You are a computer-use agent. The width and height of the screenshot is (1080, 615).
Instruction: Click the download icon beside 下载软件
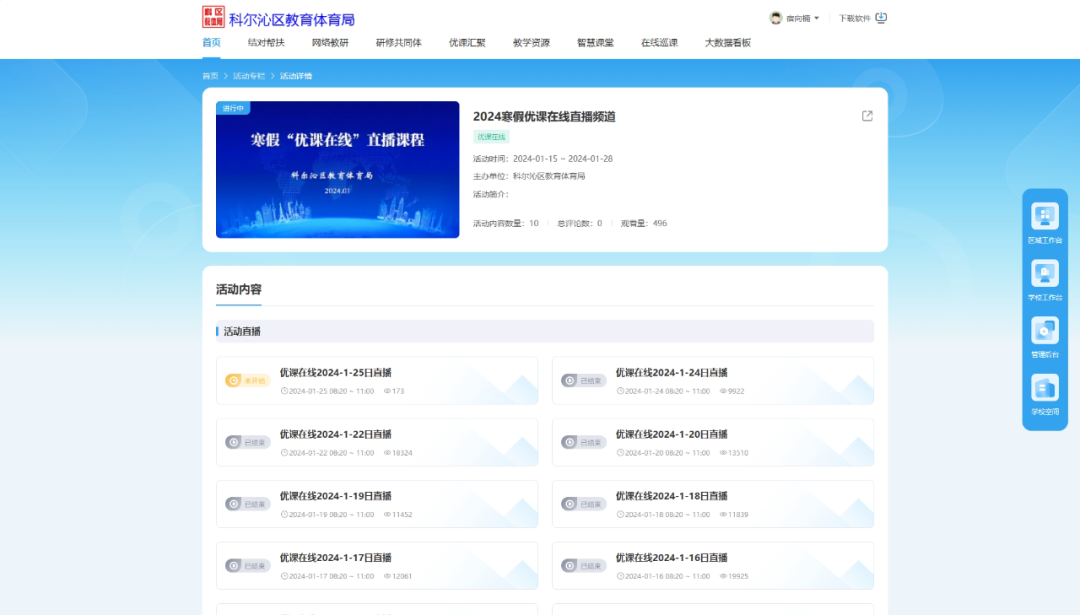click(x=881, y=17)
